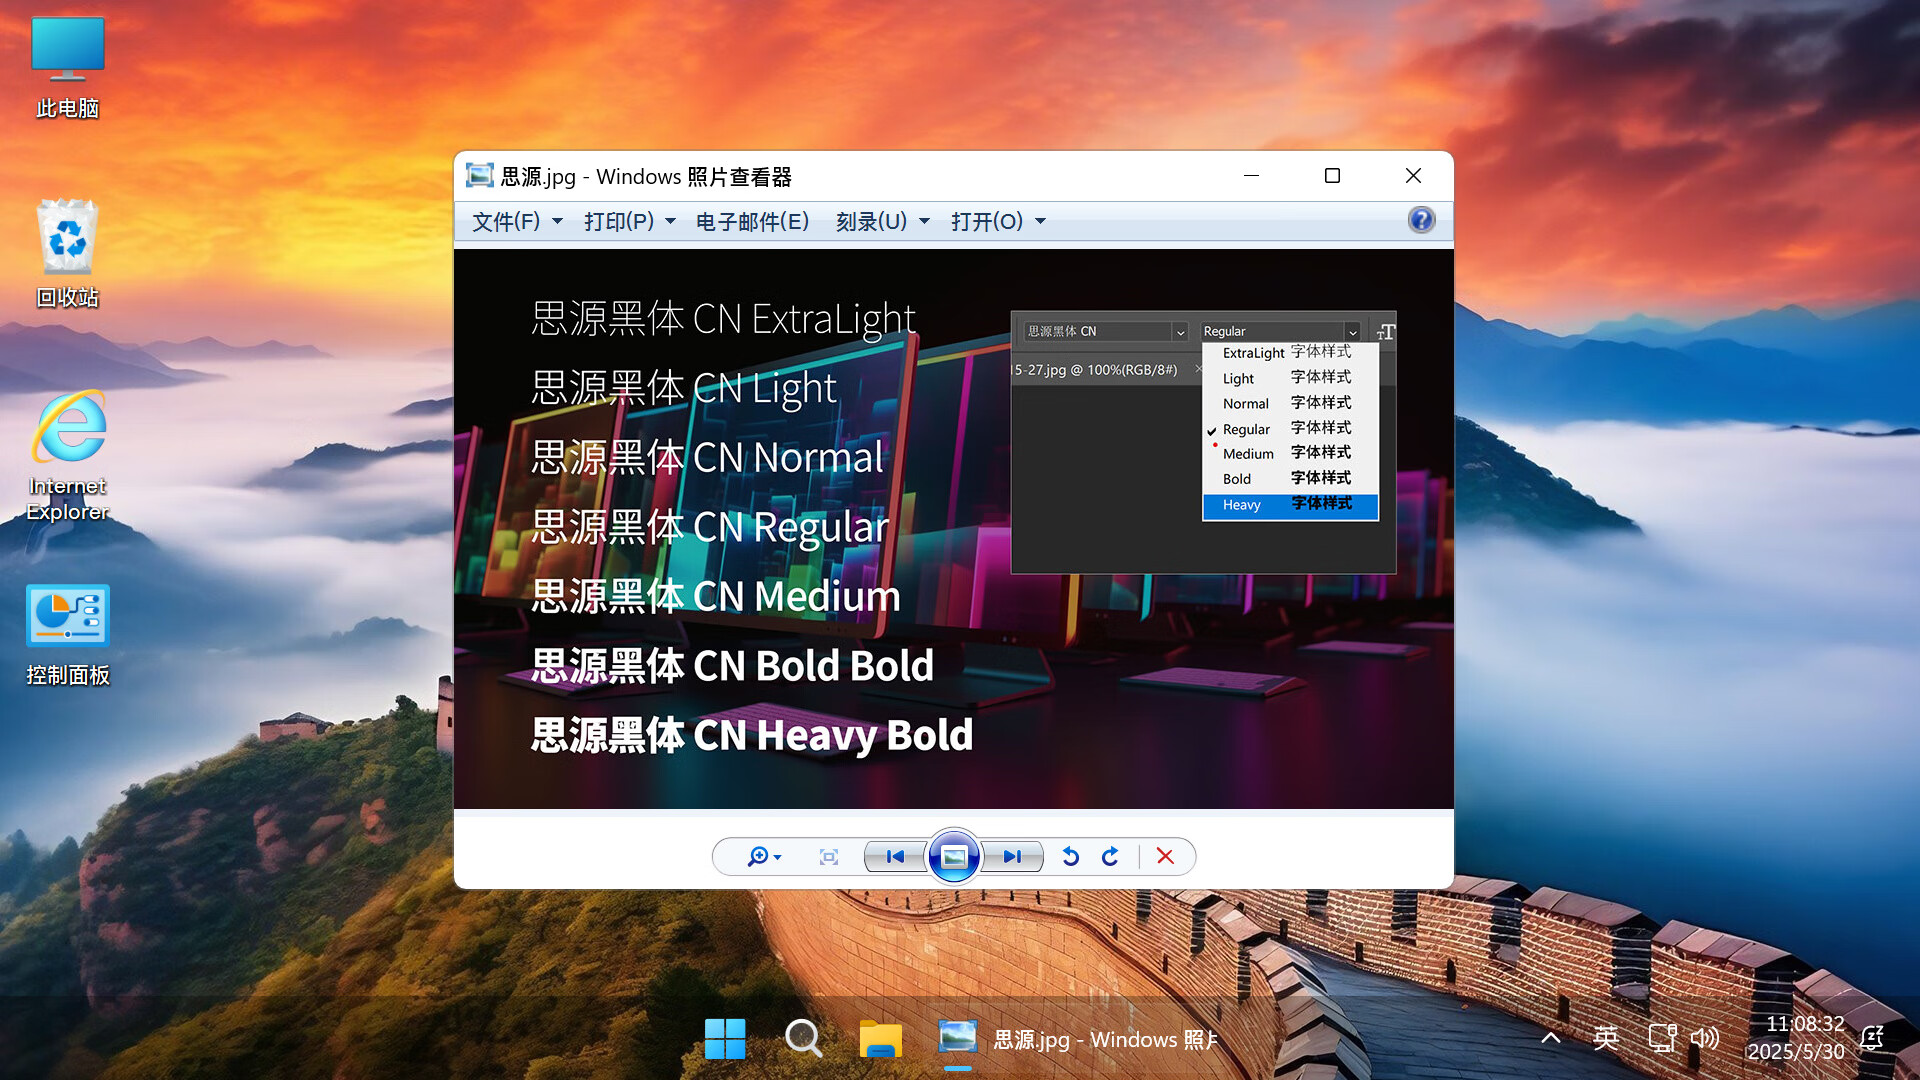Click the actual size fit icon

[828, 857]
